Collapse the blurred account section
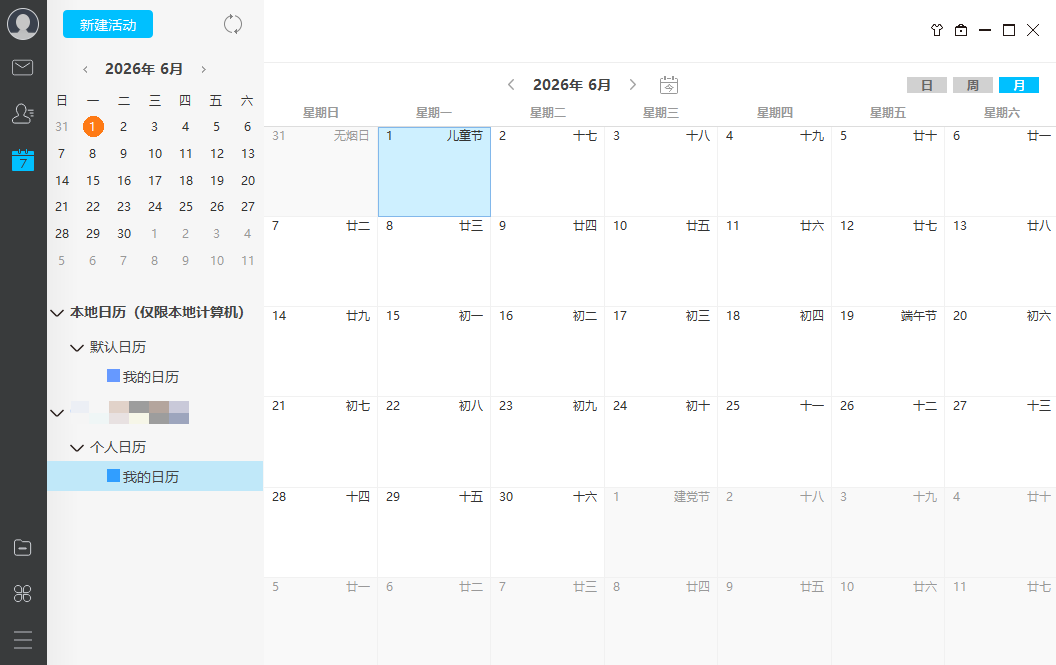This screenshot has height=665, width=1056. click(x=57, y=413)
